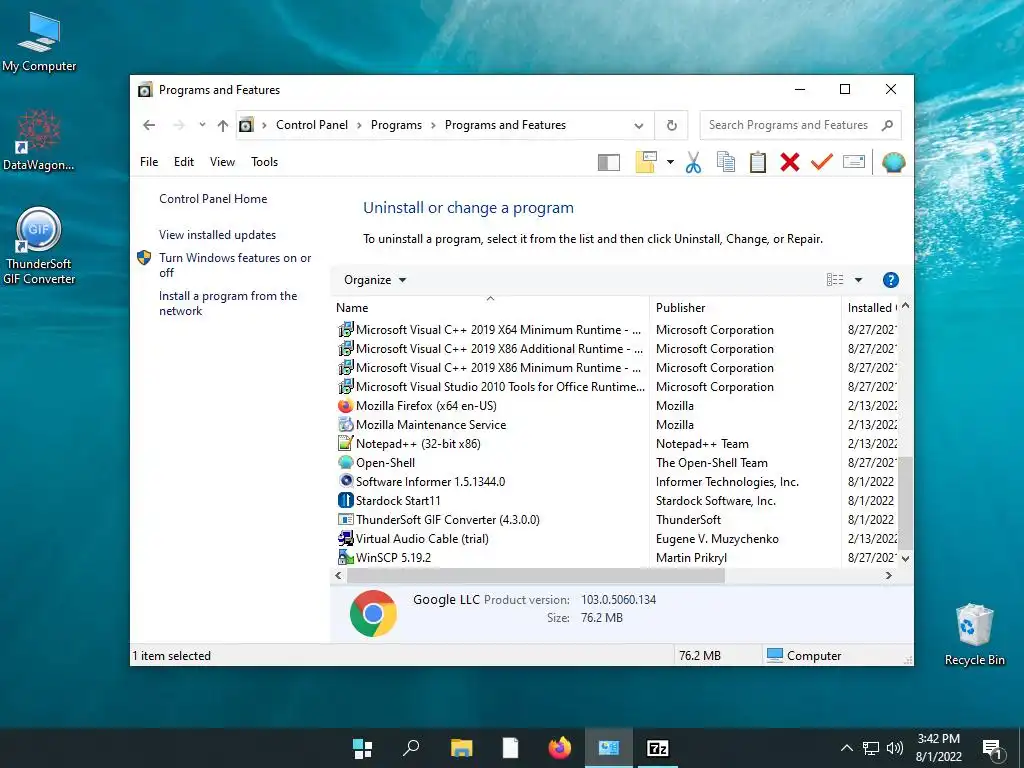Select Visual C++ 2019 X64 Minimum Runtime row

coord(616,330)
